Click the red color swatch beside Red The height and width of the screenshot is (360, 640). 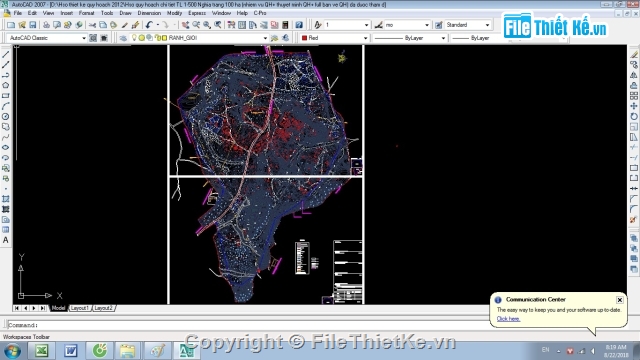[304, 38]
